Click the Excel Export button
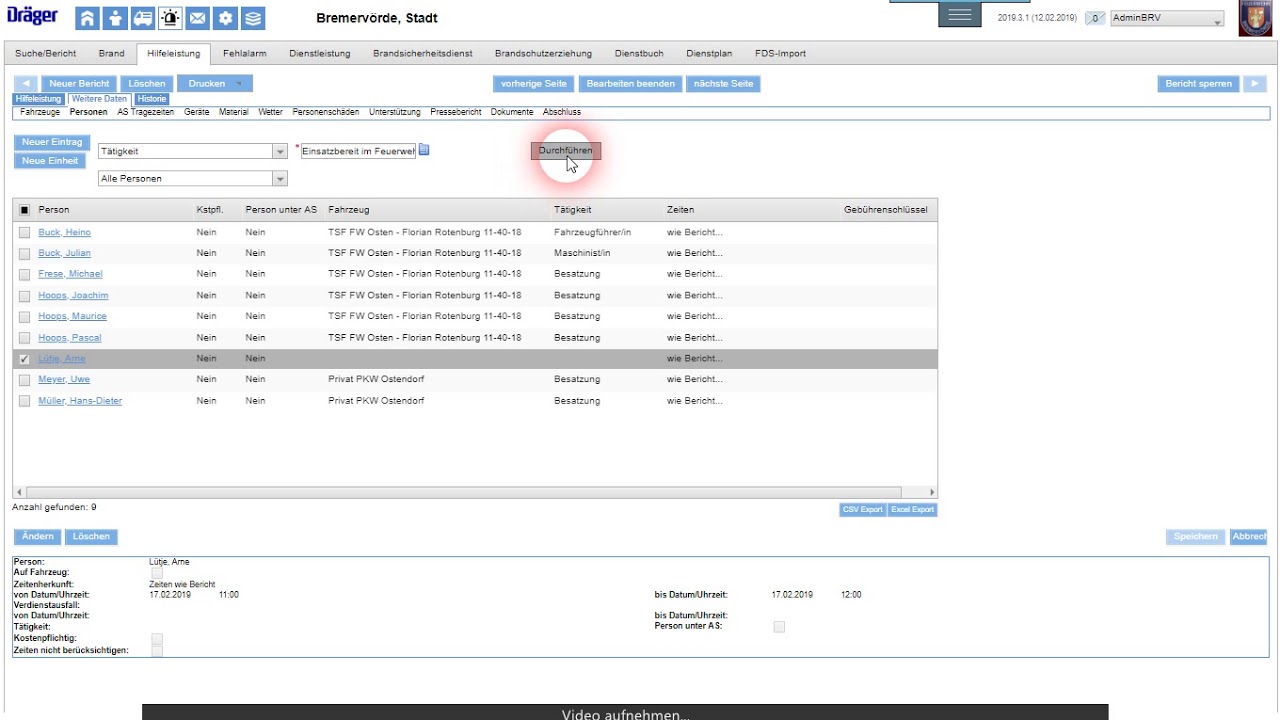1280x720 pixels. click(913, 510)
